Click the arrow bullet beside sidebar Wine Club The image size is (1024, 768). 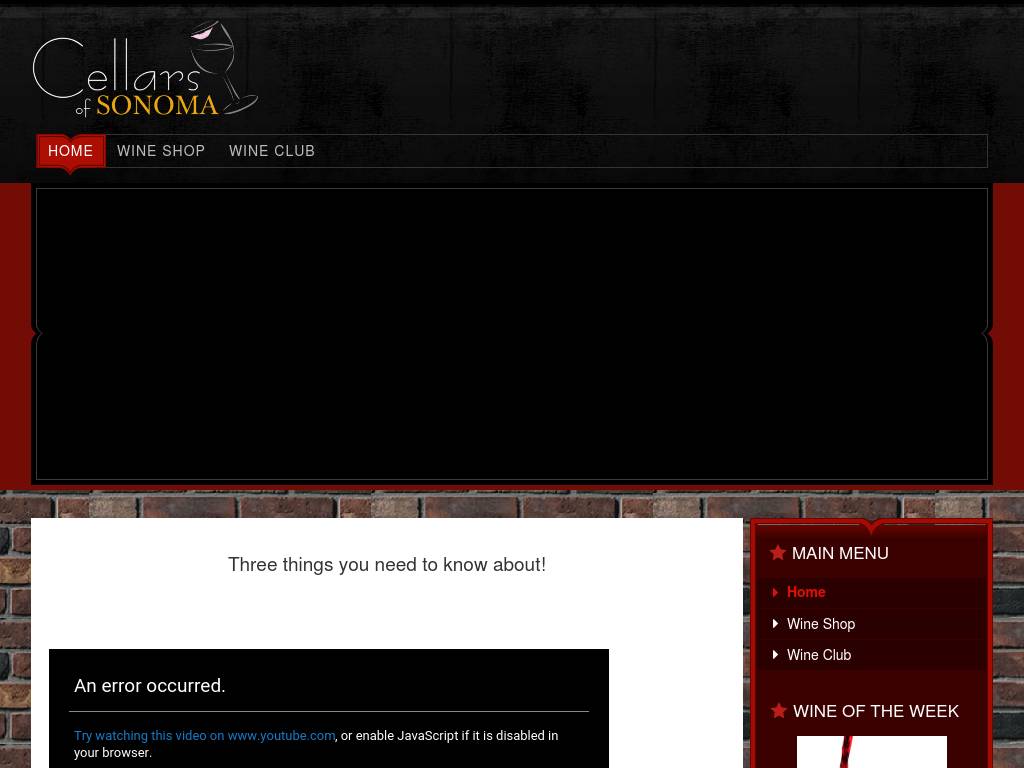(775, 654)
